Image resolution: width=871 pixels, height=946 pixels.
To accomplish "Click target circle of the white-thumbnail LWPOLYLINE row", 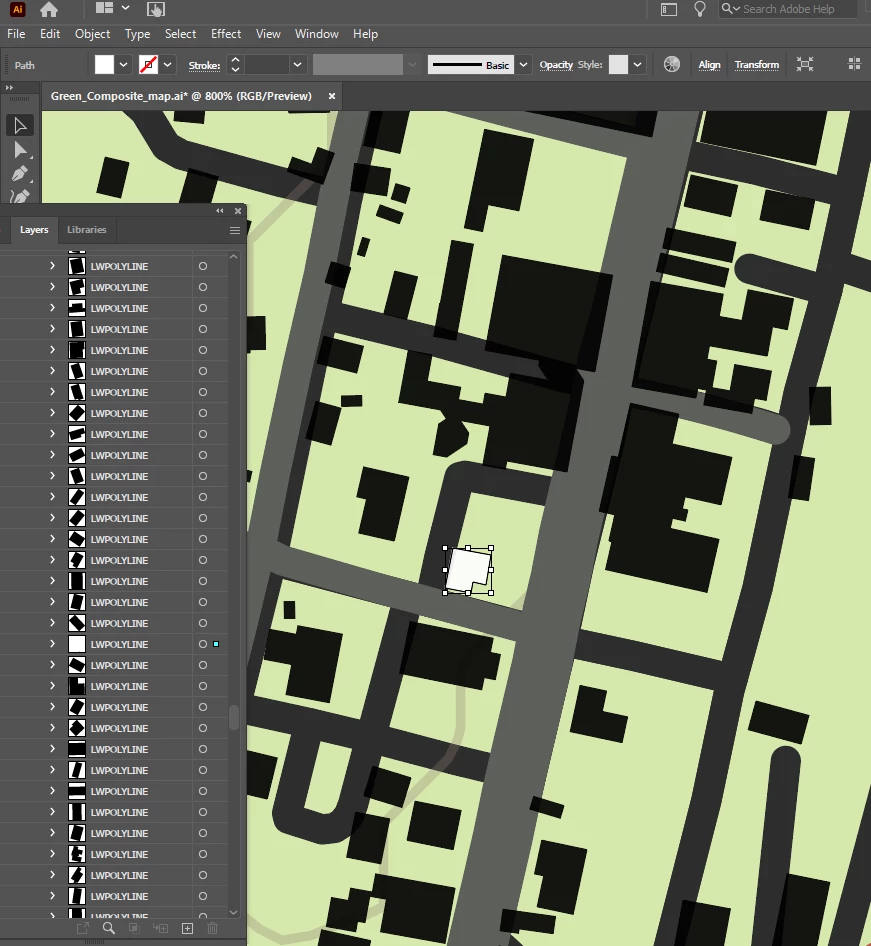I will pyautogui.click(x=203, y=644).
